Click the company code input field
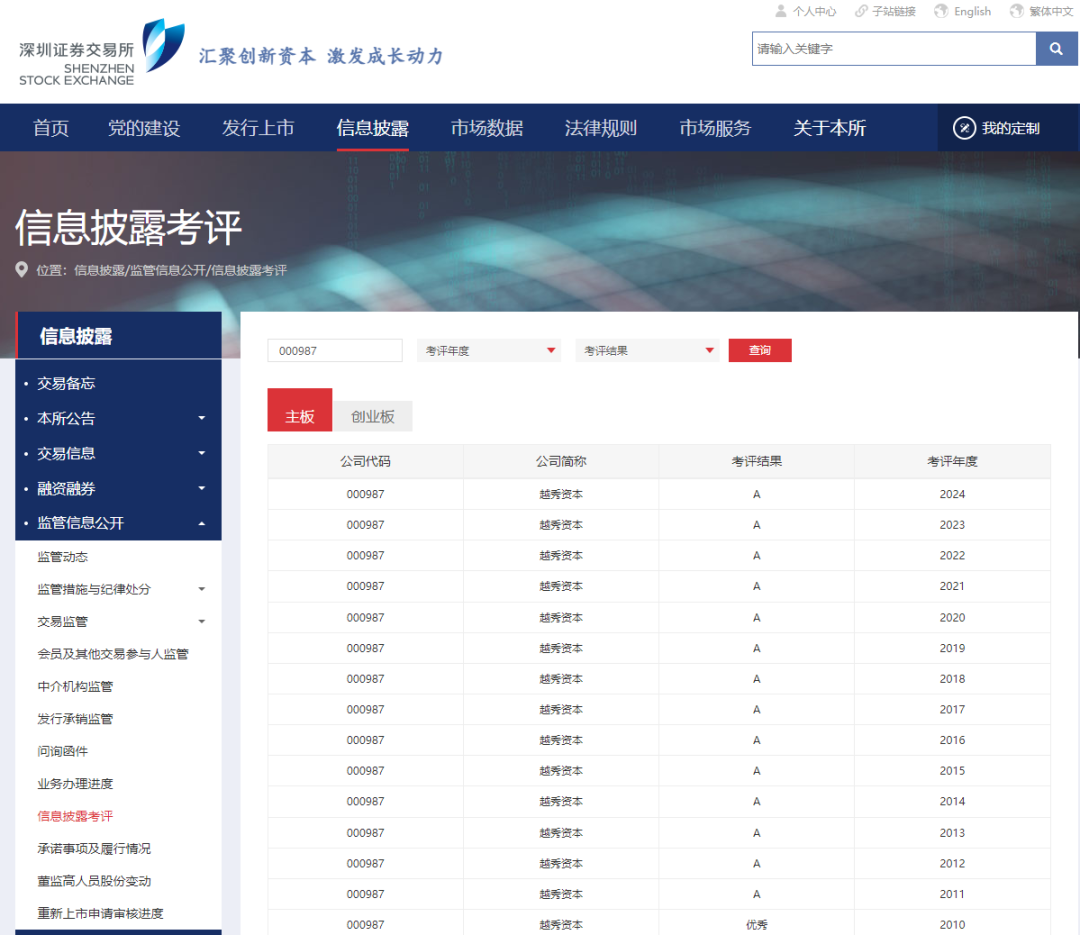Screen dimensions: 1080x935 click(x=334, y=351)
